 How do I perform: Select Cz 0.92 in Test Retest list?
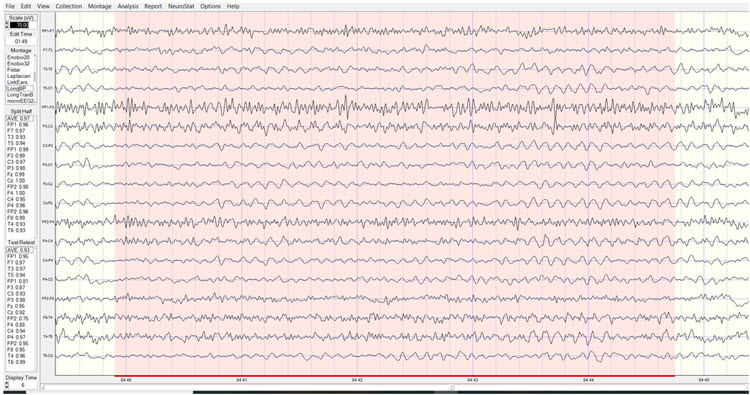17,312
